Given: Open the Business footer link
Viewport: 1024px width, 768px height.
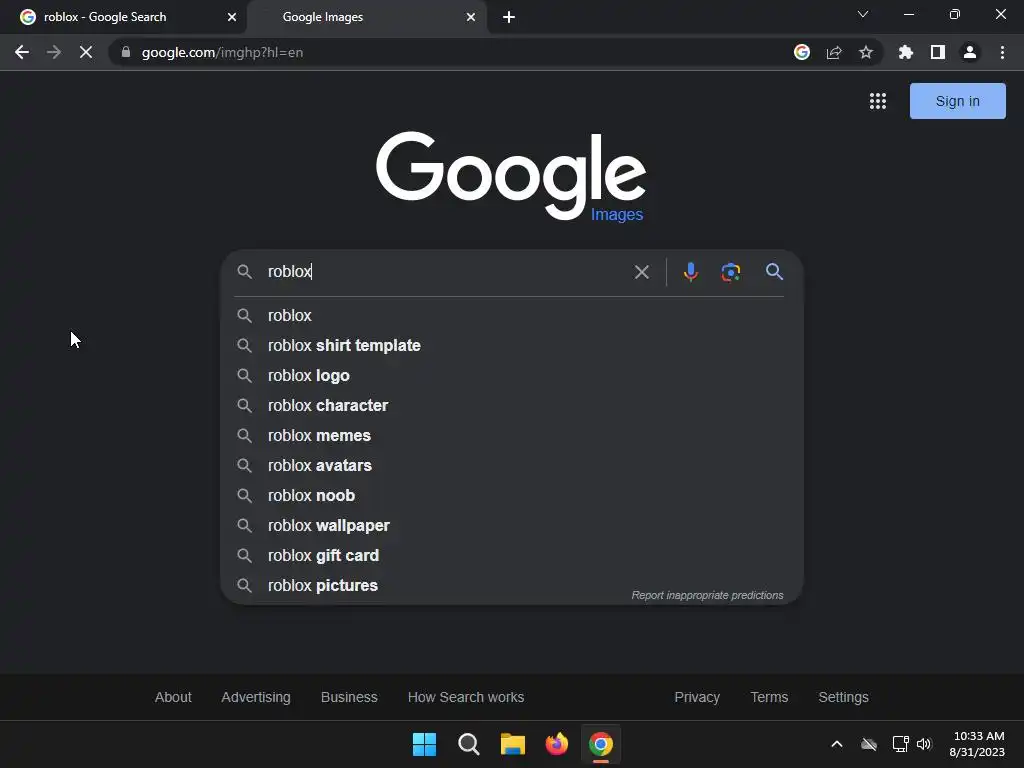Looking at the screenshot, I should pyautogui.click(x=349, y=697).
